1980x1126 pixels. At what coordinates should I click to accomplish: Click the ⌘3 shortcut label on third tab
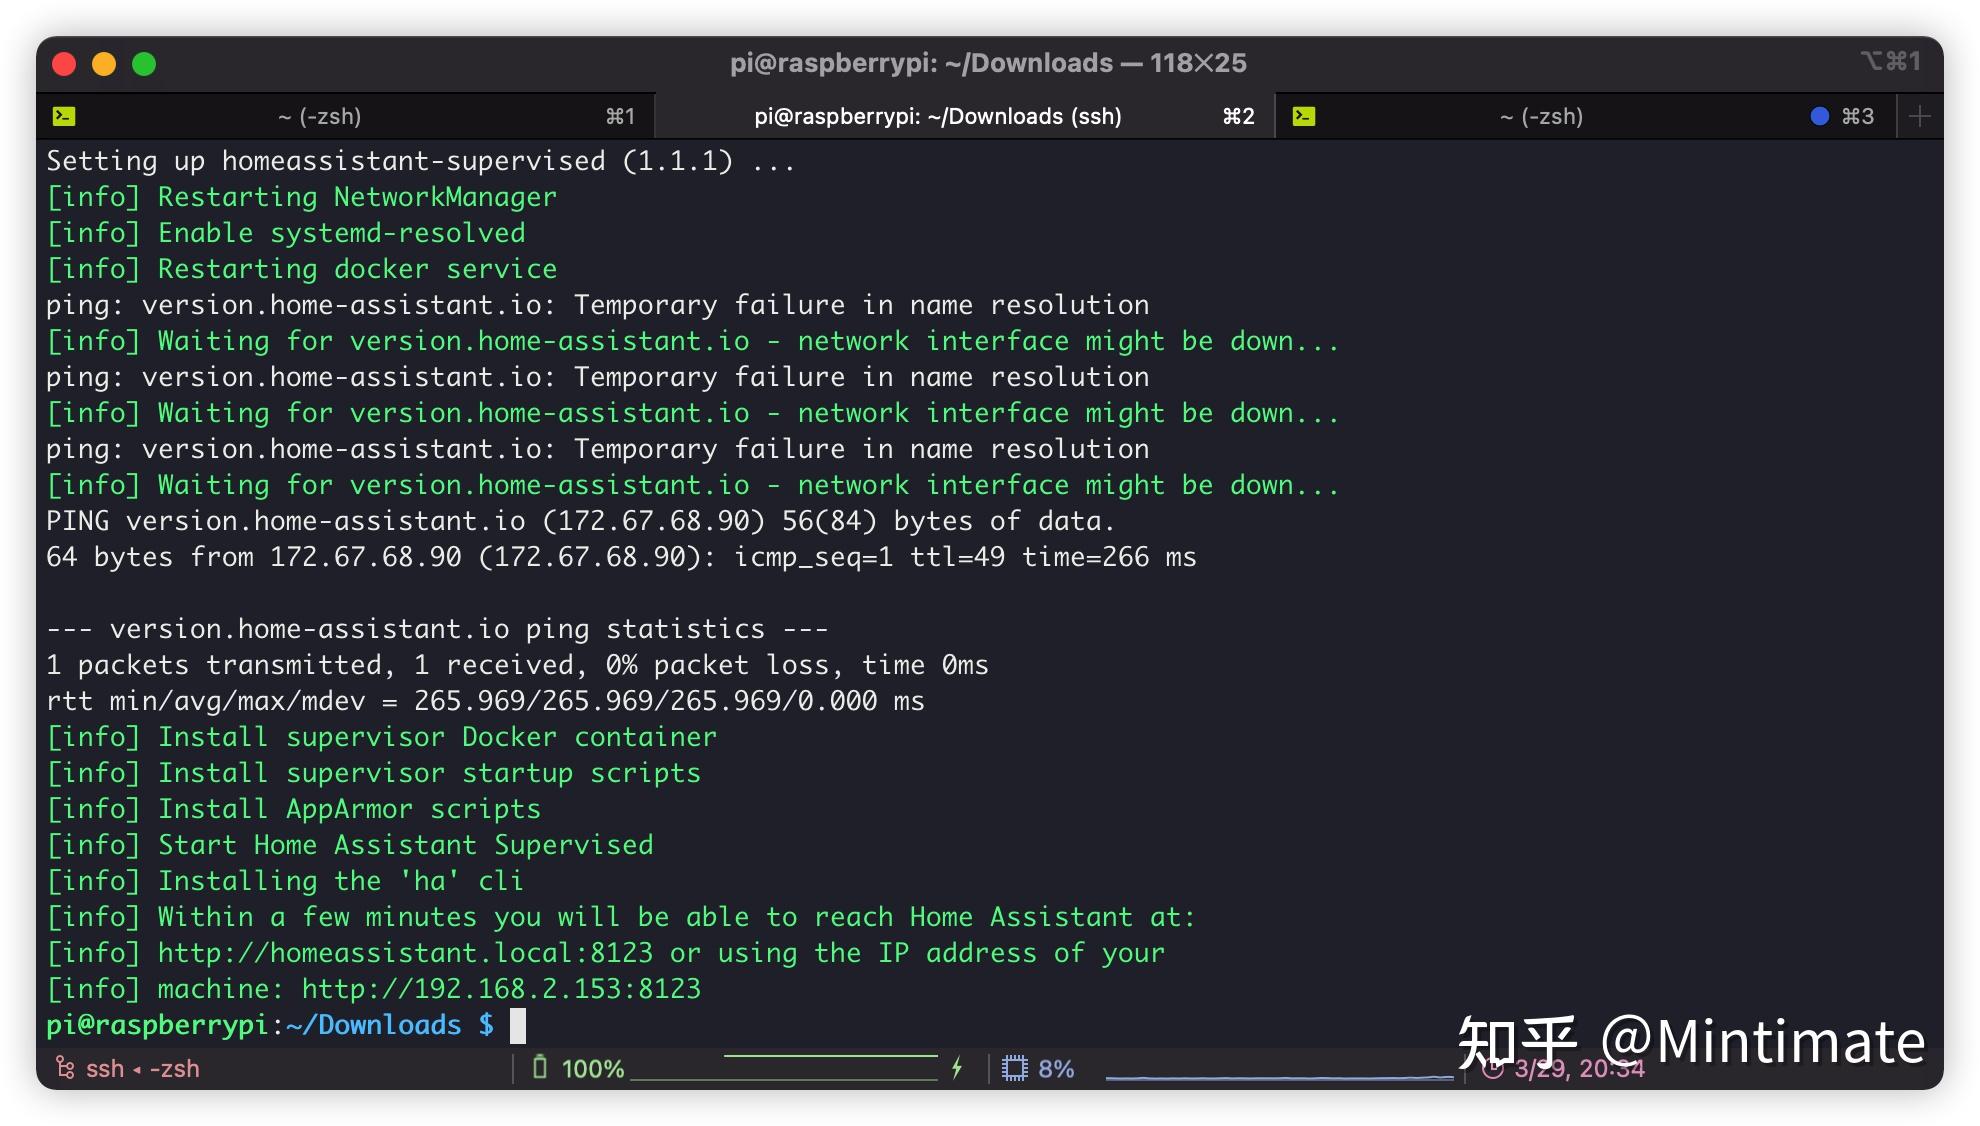1858,116
